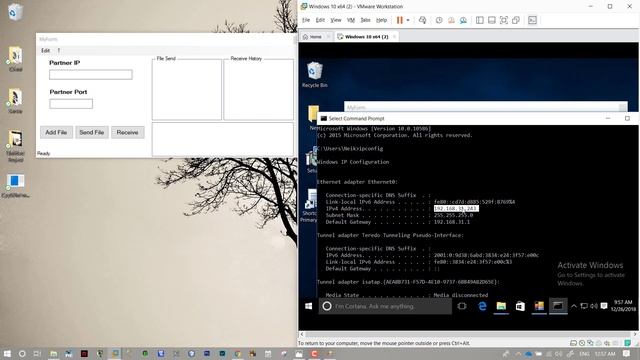Open the Help menu in VMware Workstation

(x=381, y=20)
